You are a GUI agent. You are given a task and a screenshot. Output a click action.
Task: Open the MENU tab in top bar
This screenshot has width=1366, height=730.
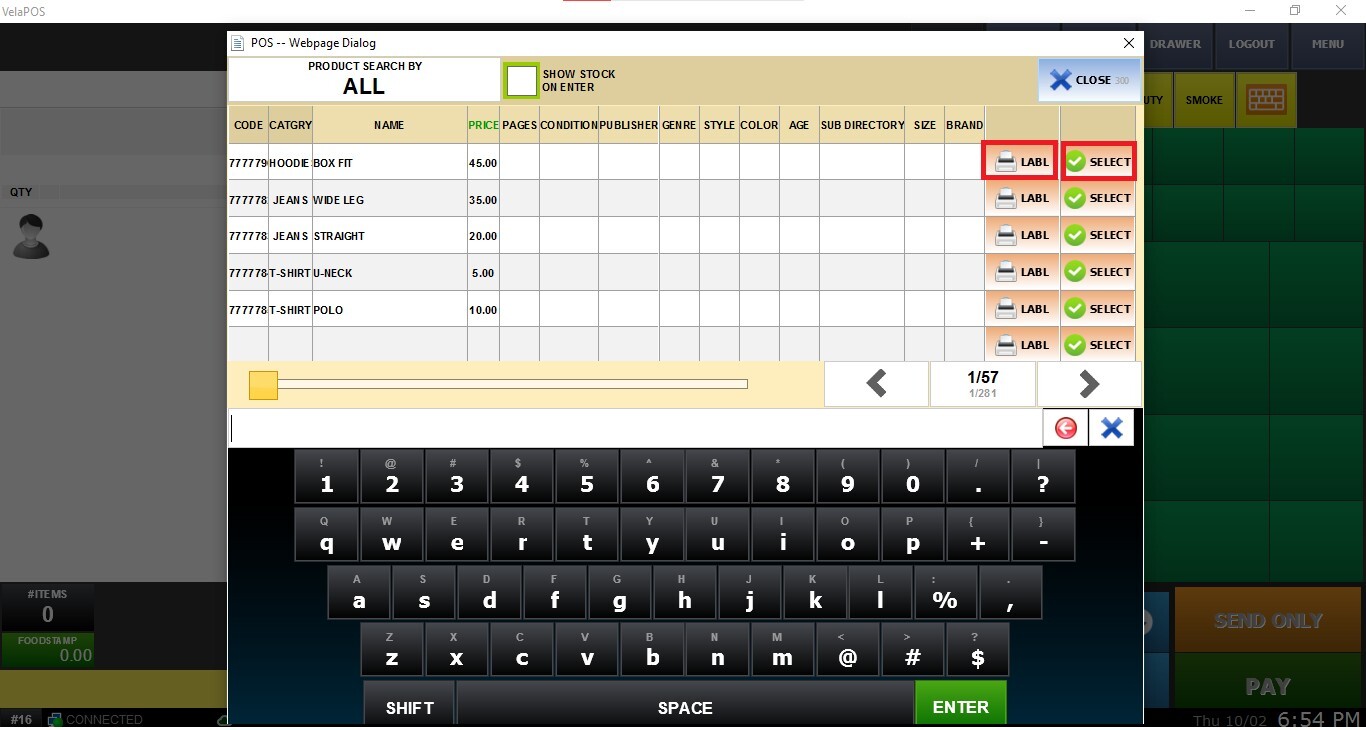pyautogui.click(x=1327, y=44)
